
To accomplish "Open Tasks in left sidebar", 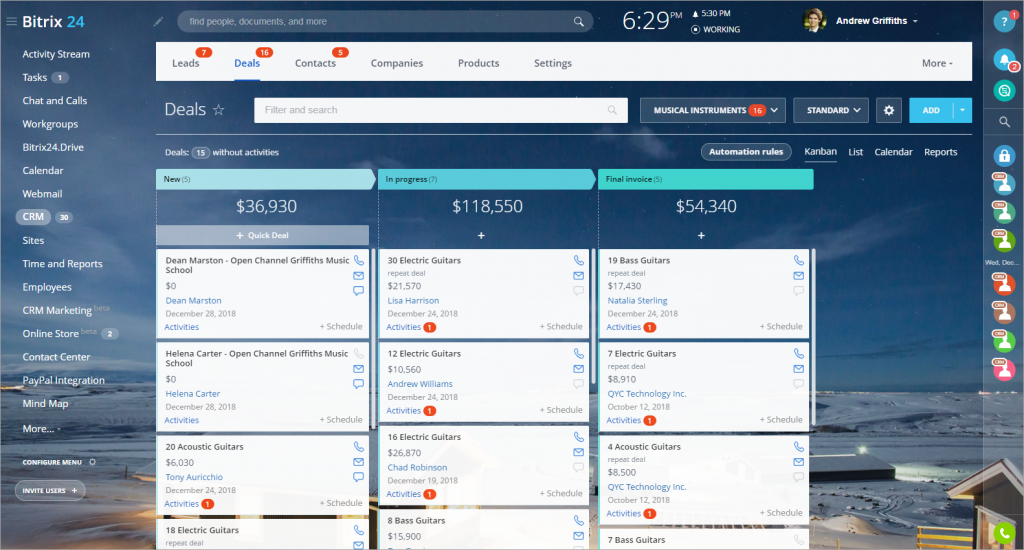I will click(35, 77).
